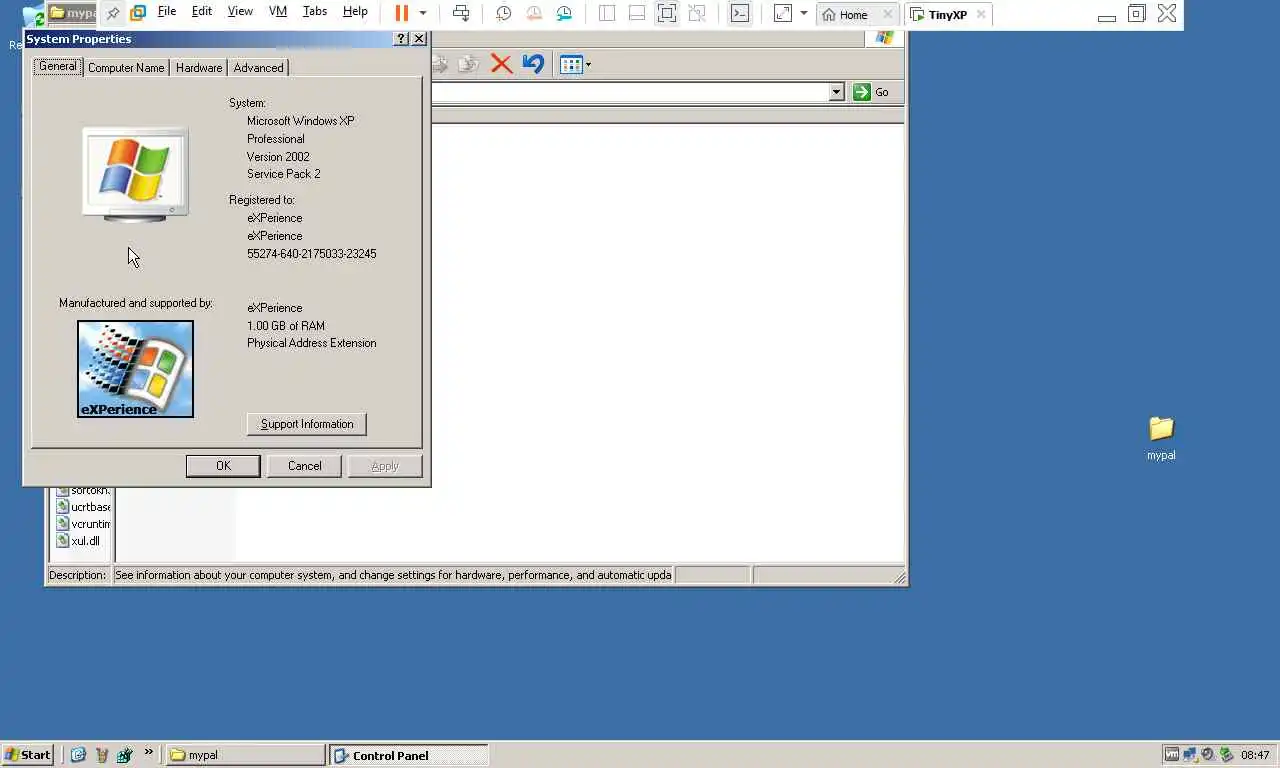
Task: Expand the stretch display dropdown arrow
Action: (x=803, y=13)
